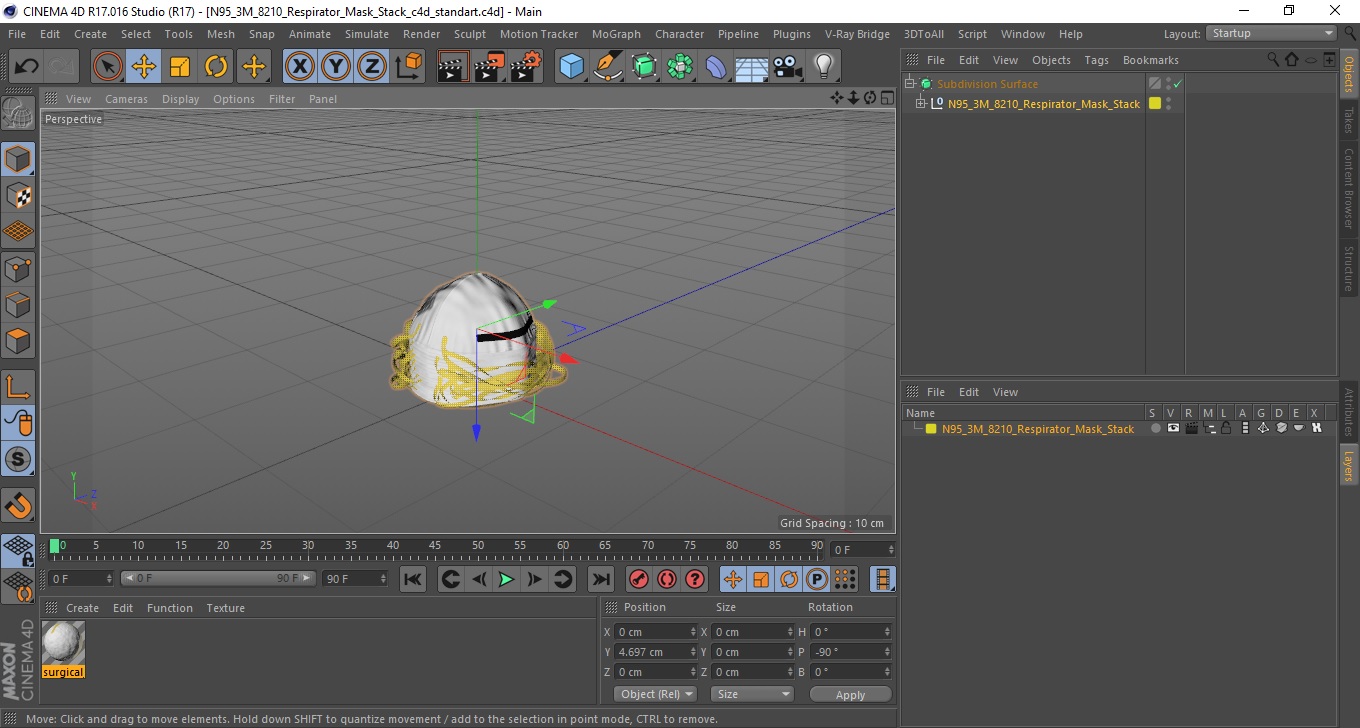Screen dimensions: 1360x728
Task: Expand the N95_3M_8210_Respirator_Mask_Stack object
Action: pyautogui.click(x=921, y=103)
